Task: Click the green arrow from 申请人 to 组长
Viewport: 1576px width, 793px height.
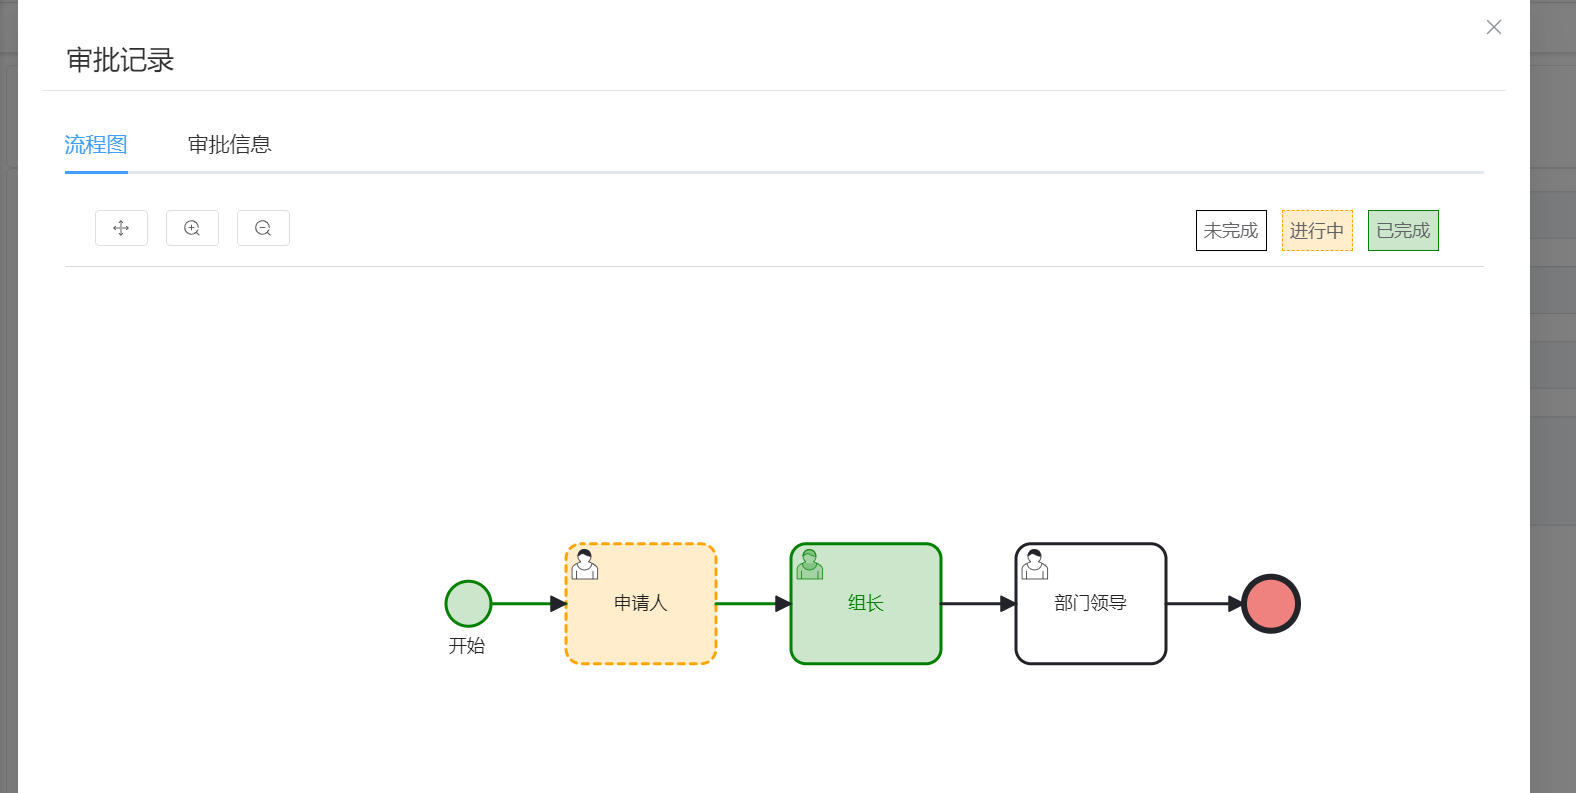Action: 754,604
